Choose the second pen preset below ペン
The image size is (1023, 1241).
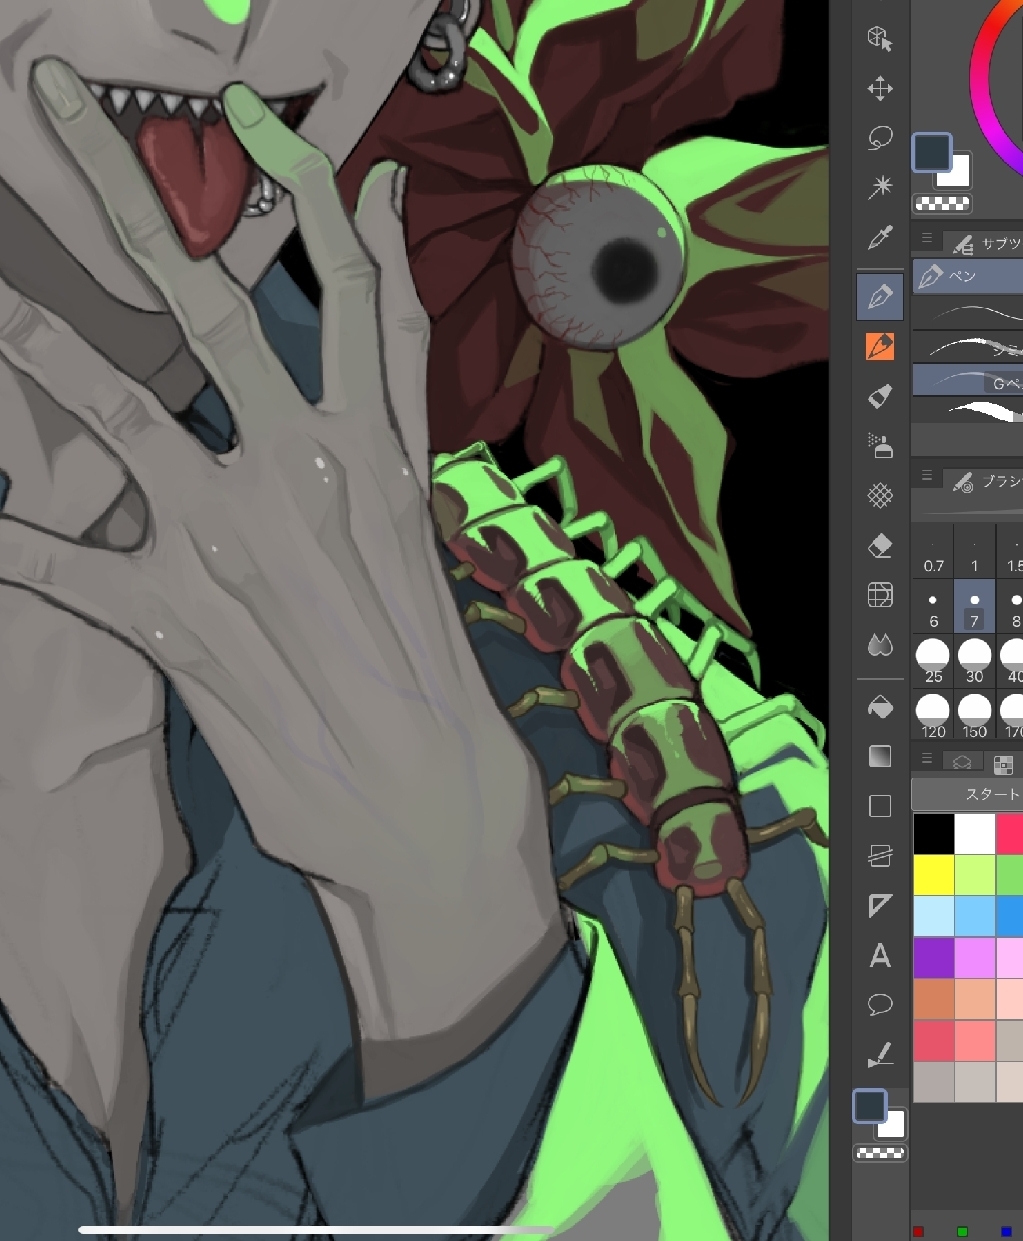point(967,347)
